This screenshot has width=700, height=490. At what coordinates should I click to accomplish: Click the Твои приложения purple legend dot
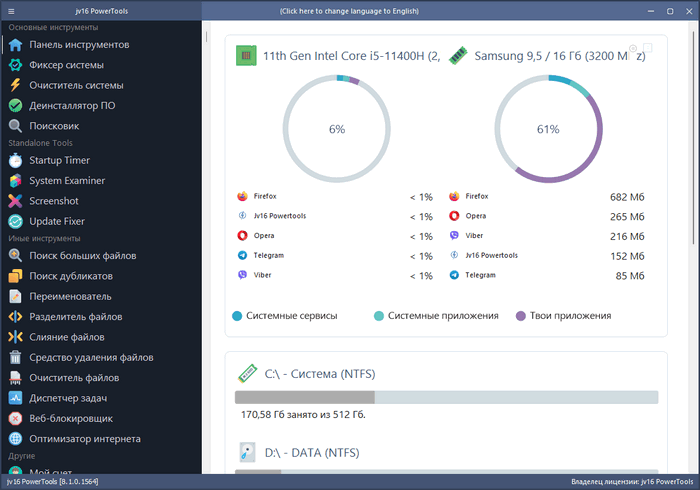click(x=521, y=316)
